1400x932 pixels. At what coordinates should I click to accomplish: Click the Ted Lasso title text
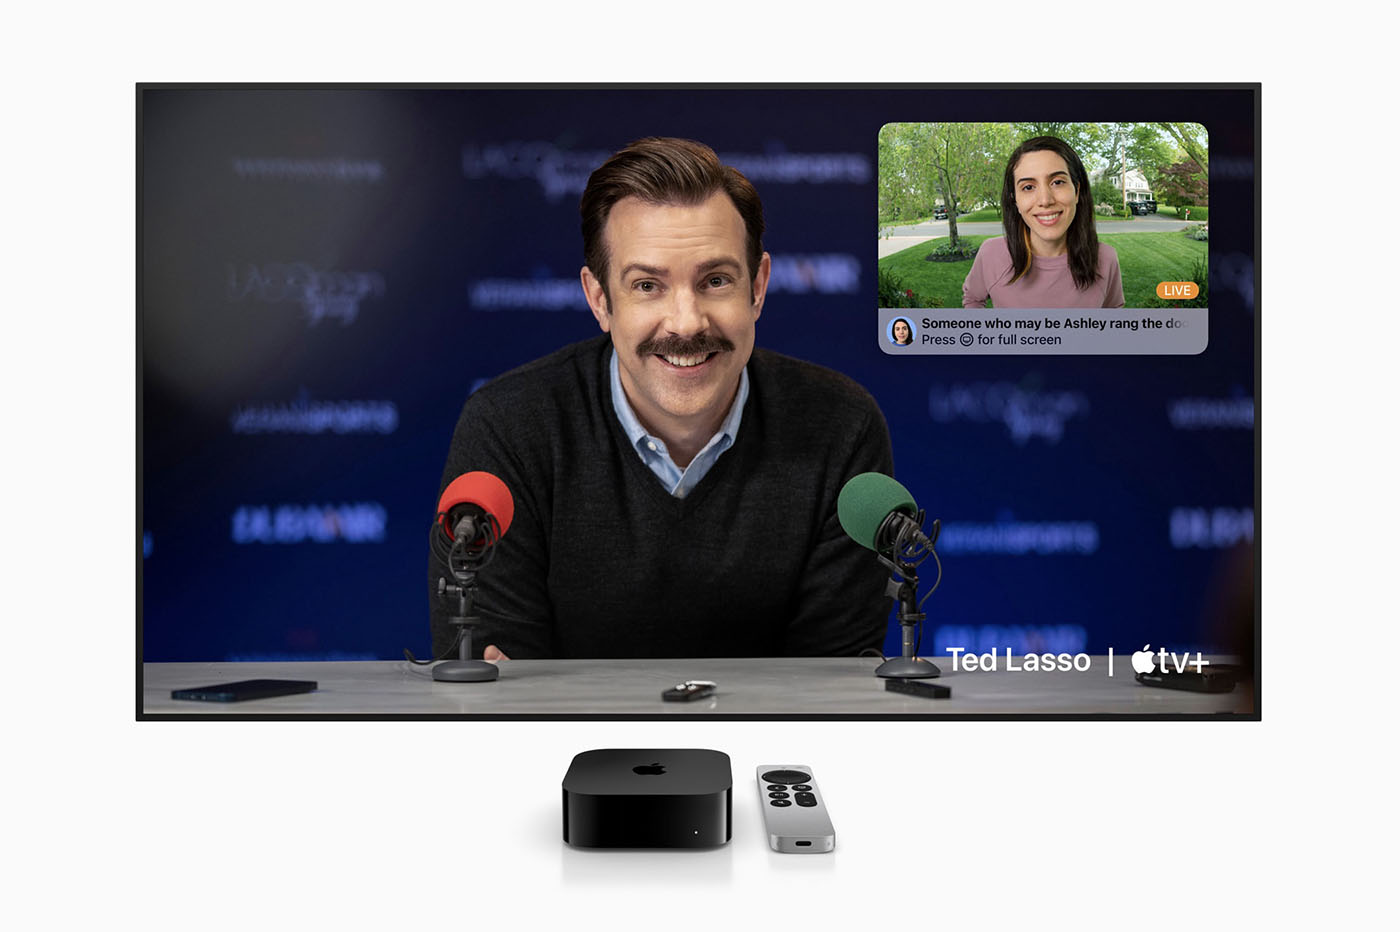pos(1018,660)
